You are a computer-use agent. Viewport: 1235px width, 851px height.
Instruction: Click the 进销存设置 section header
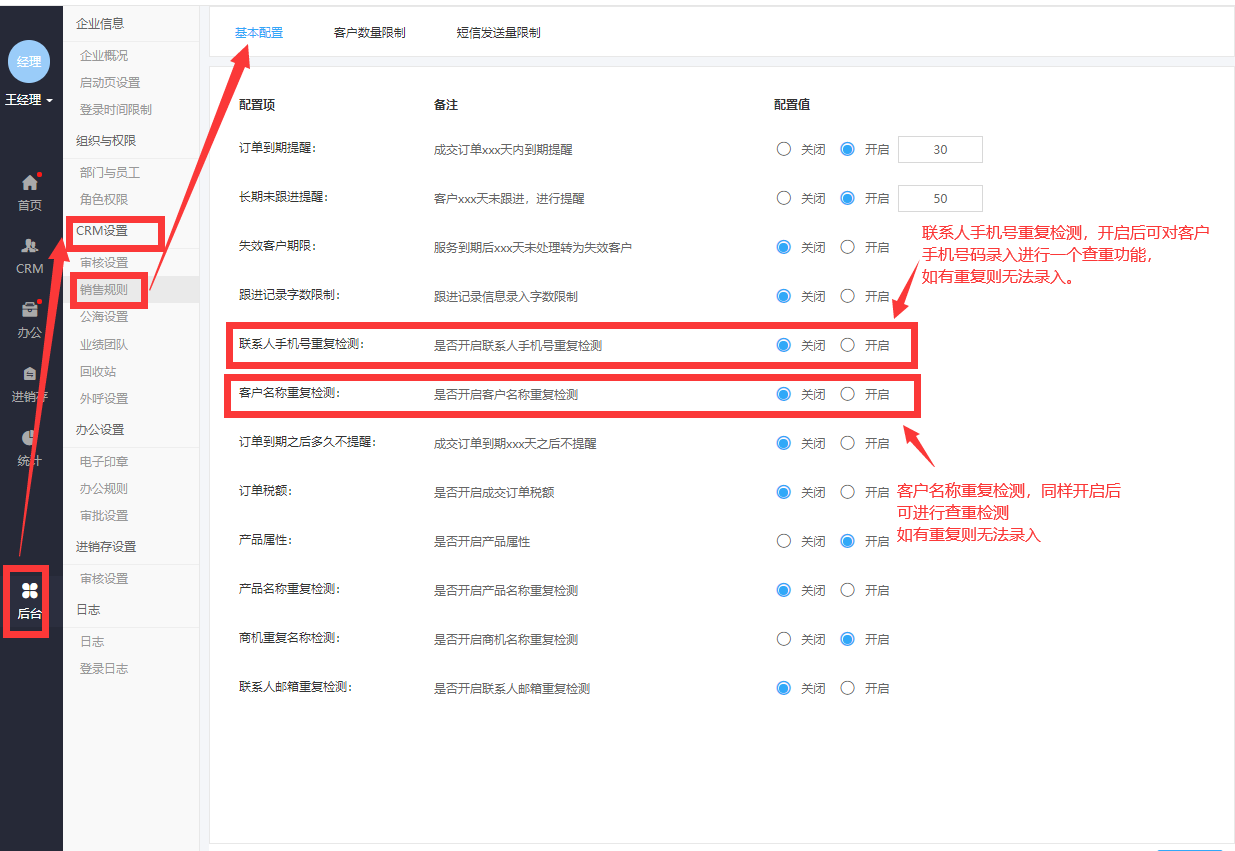(x=106, y=547)
